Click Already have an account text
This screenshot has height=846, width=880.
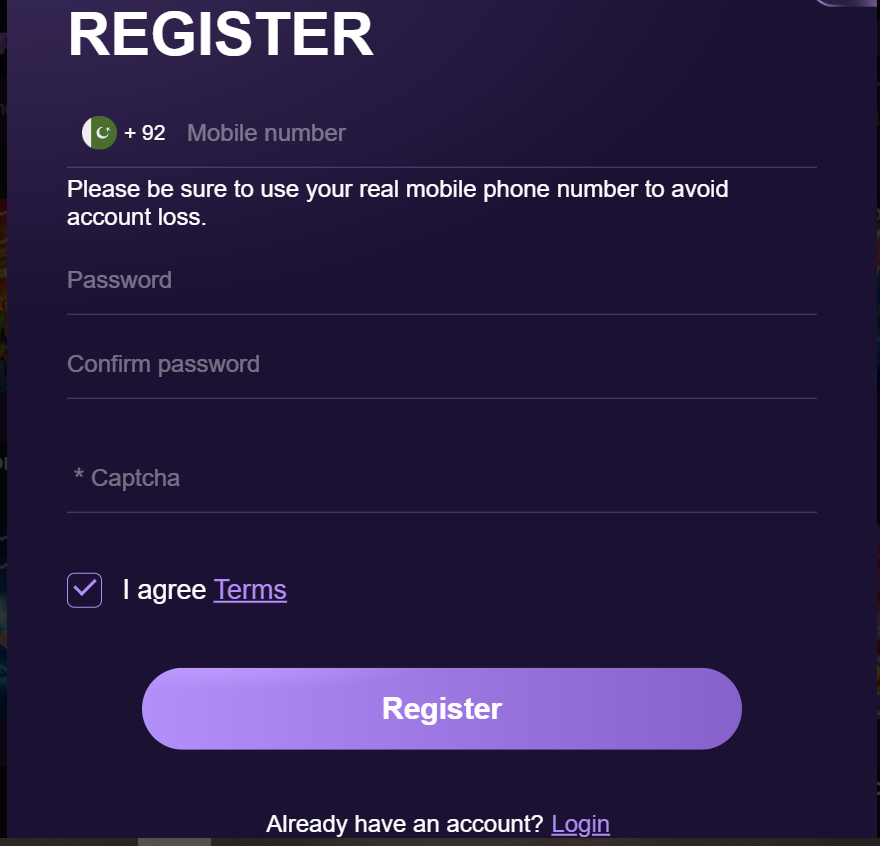[400, 823]
